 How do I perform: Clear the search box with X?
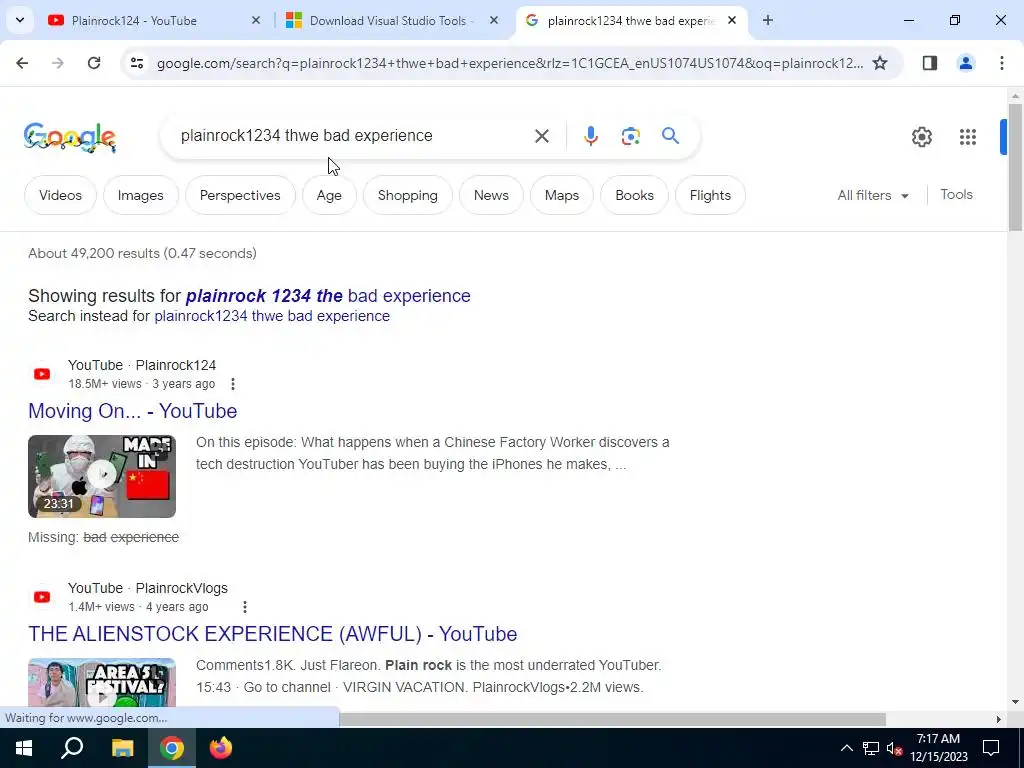541,136
